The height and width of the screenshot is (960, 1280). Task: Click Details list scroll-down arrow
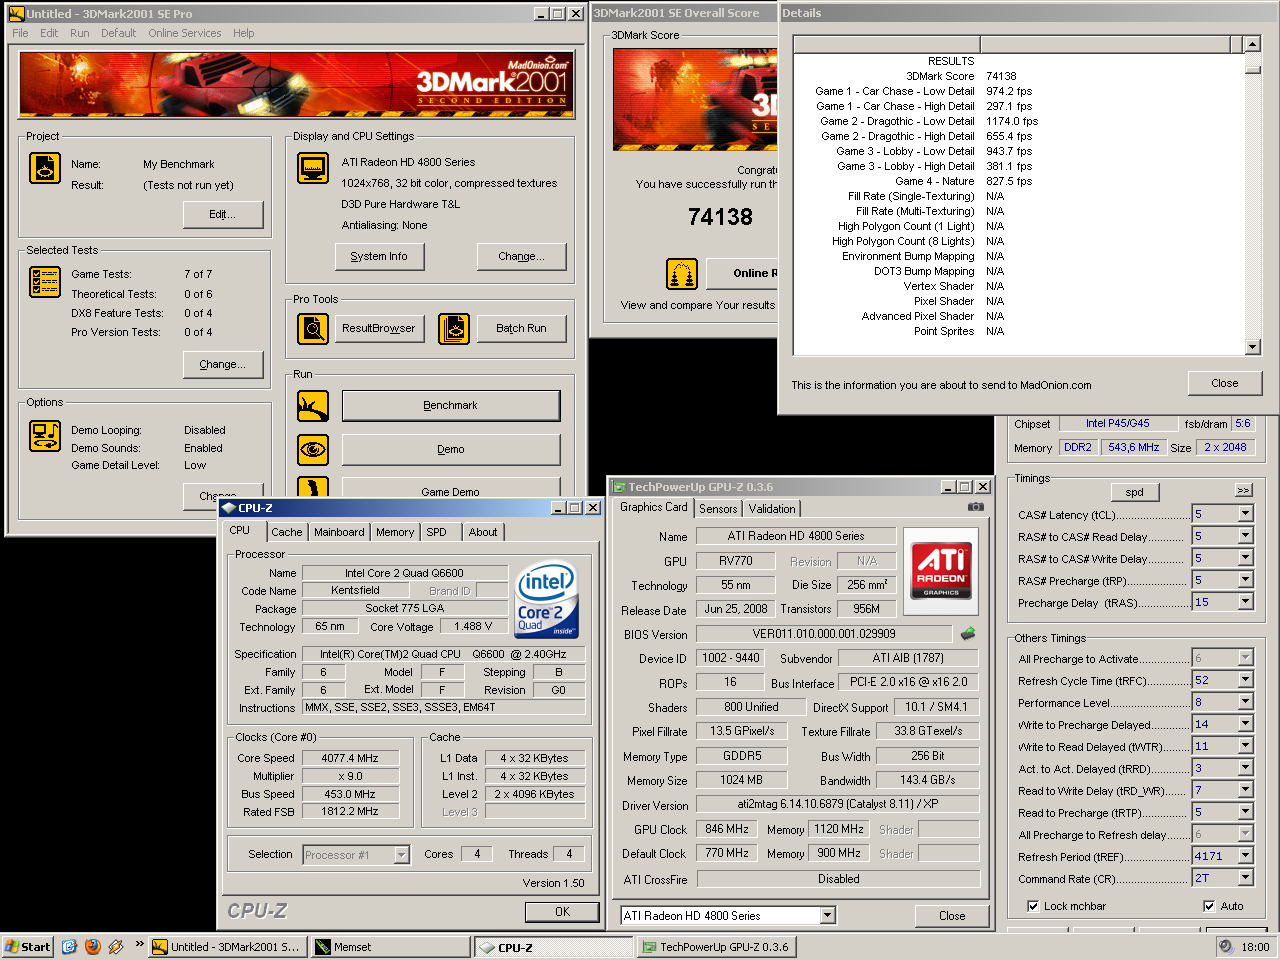pyautogui.click(x=1253, y=347)
